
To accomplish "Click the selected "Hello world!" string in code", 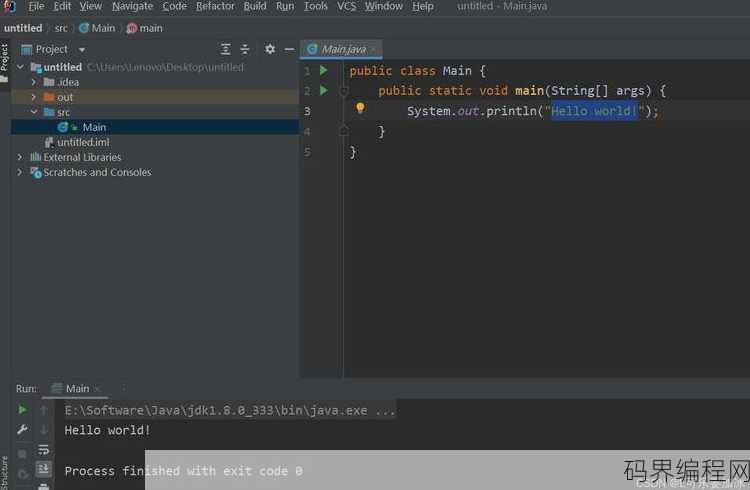I will point(595,111).
